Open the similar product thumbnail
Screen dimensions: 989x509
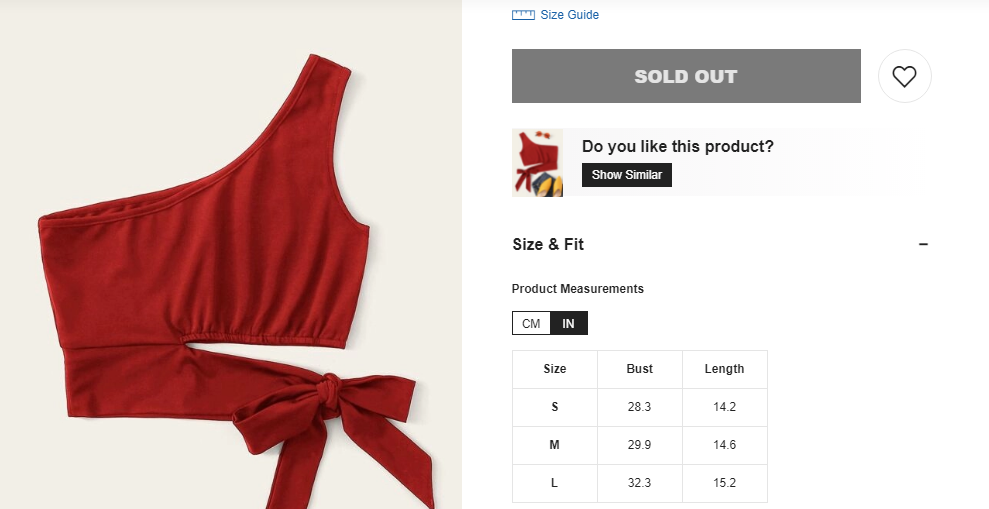click(x=537, y=163)
